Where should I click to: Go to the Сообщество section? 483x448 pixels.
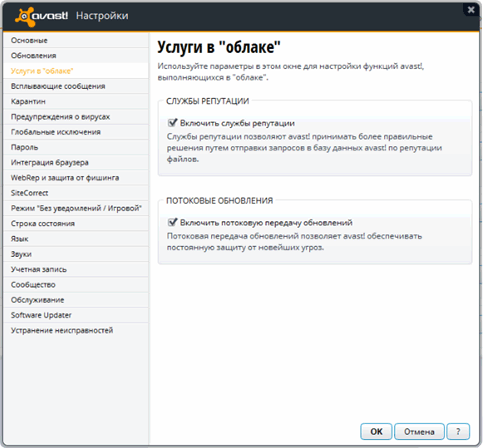tap(76, 285)
